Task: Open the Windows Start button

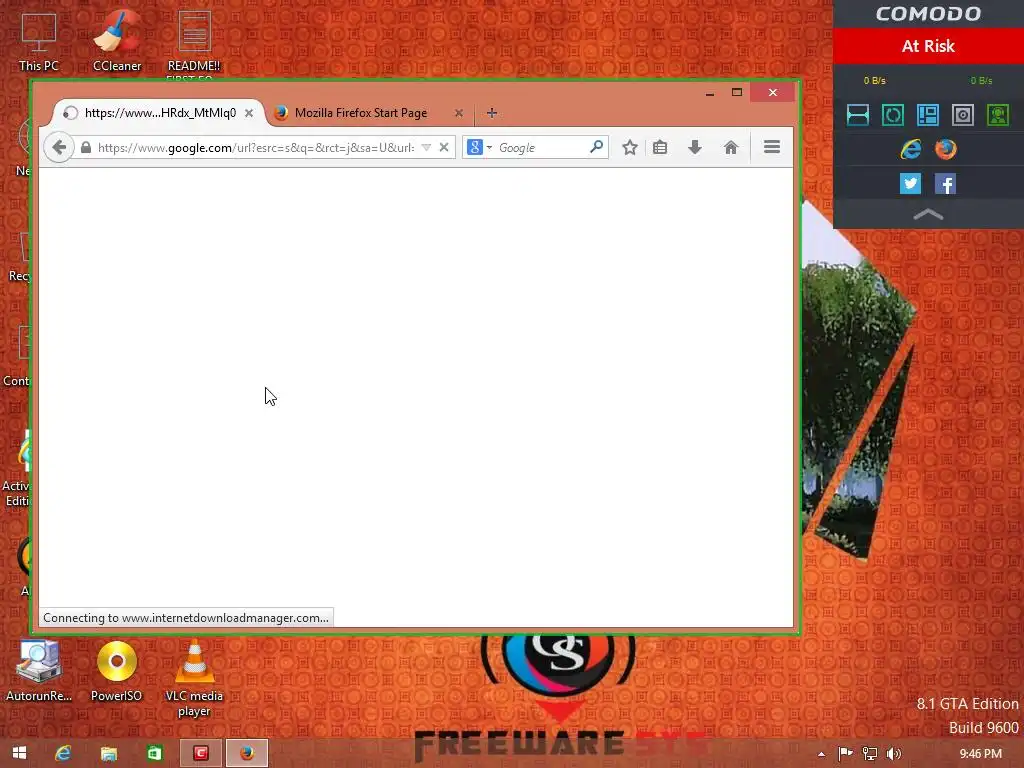Action: (x=20, y=753)
